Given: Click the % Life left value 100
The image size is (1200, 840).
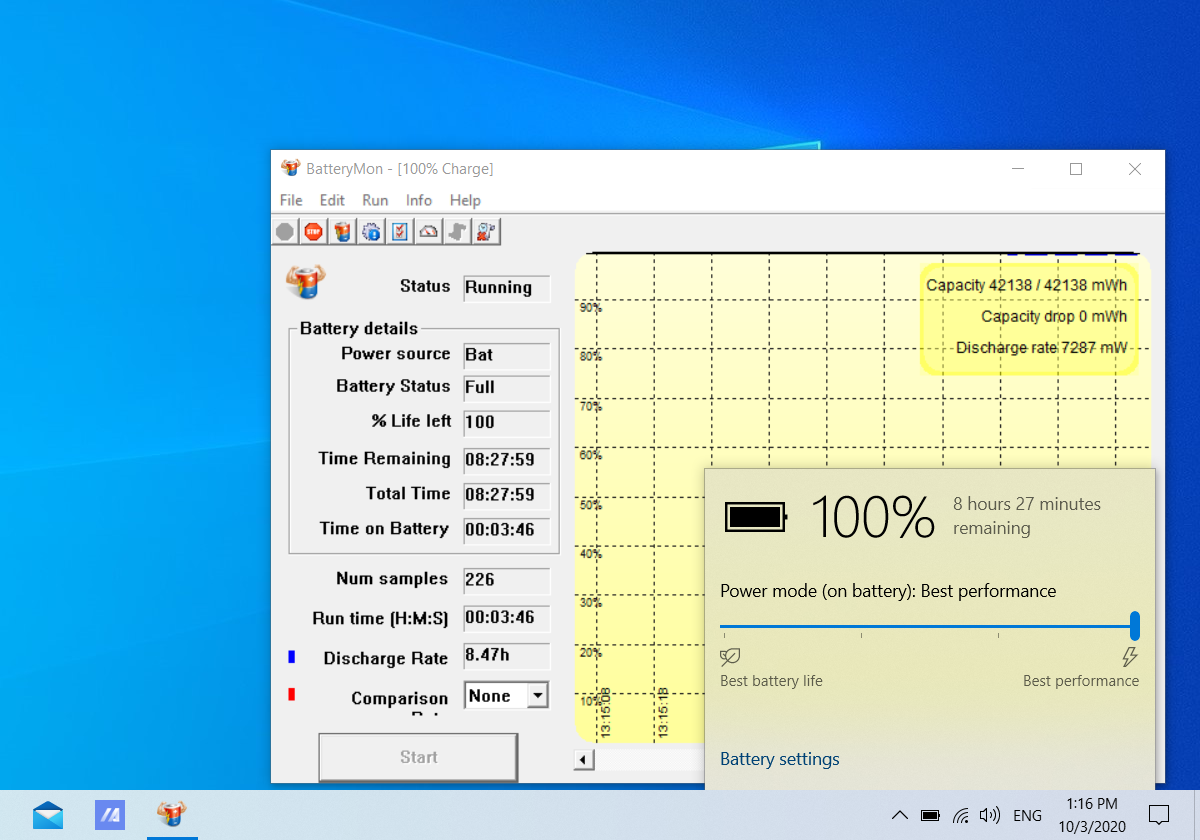Looking at the screenshot, I should 507,423.
